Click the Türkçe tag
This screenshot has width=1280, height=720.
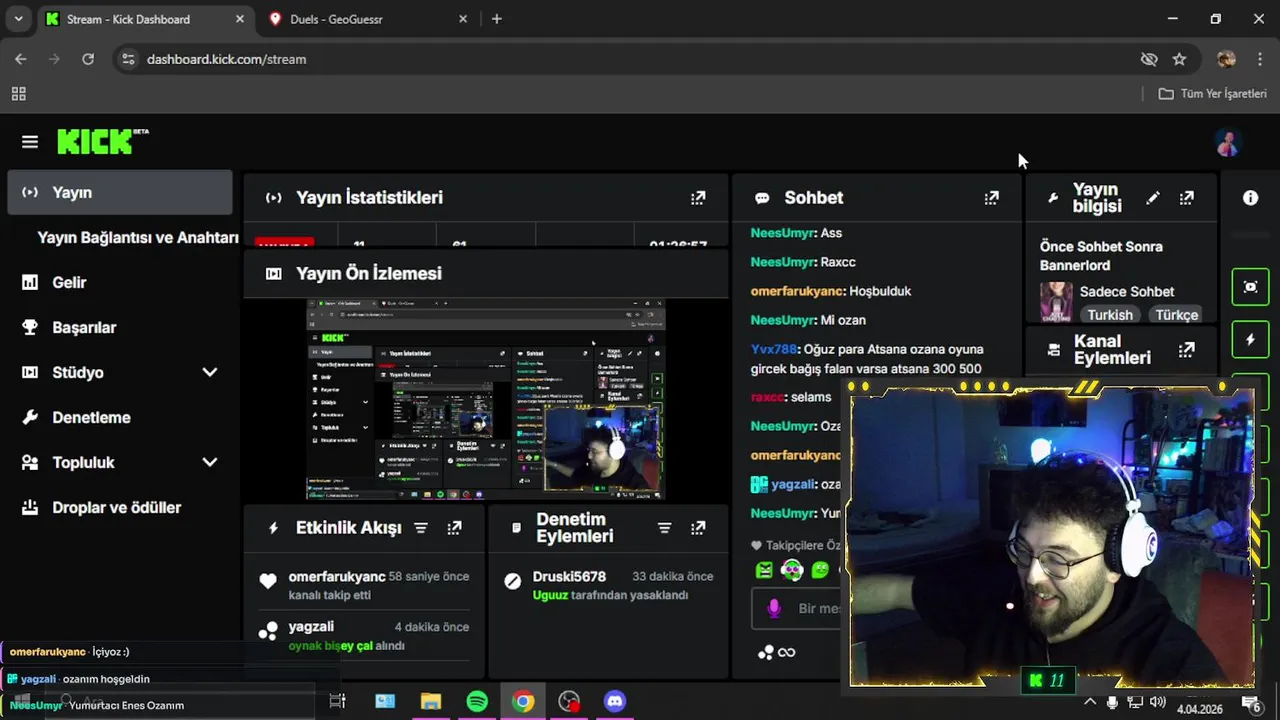[x=1176, y=315]
